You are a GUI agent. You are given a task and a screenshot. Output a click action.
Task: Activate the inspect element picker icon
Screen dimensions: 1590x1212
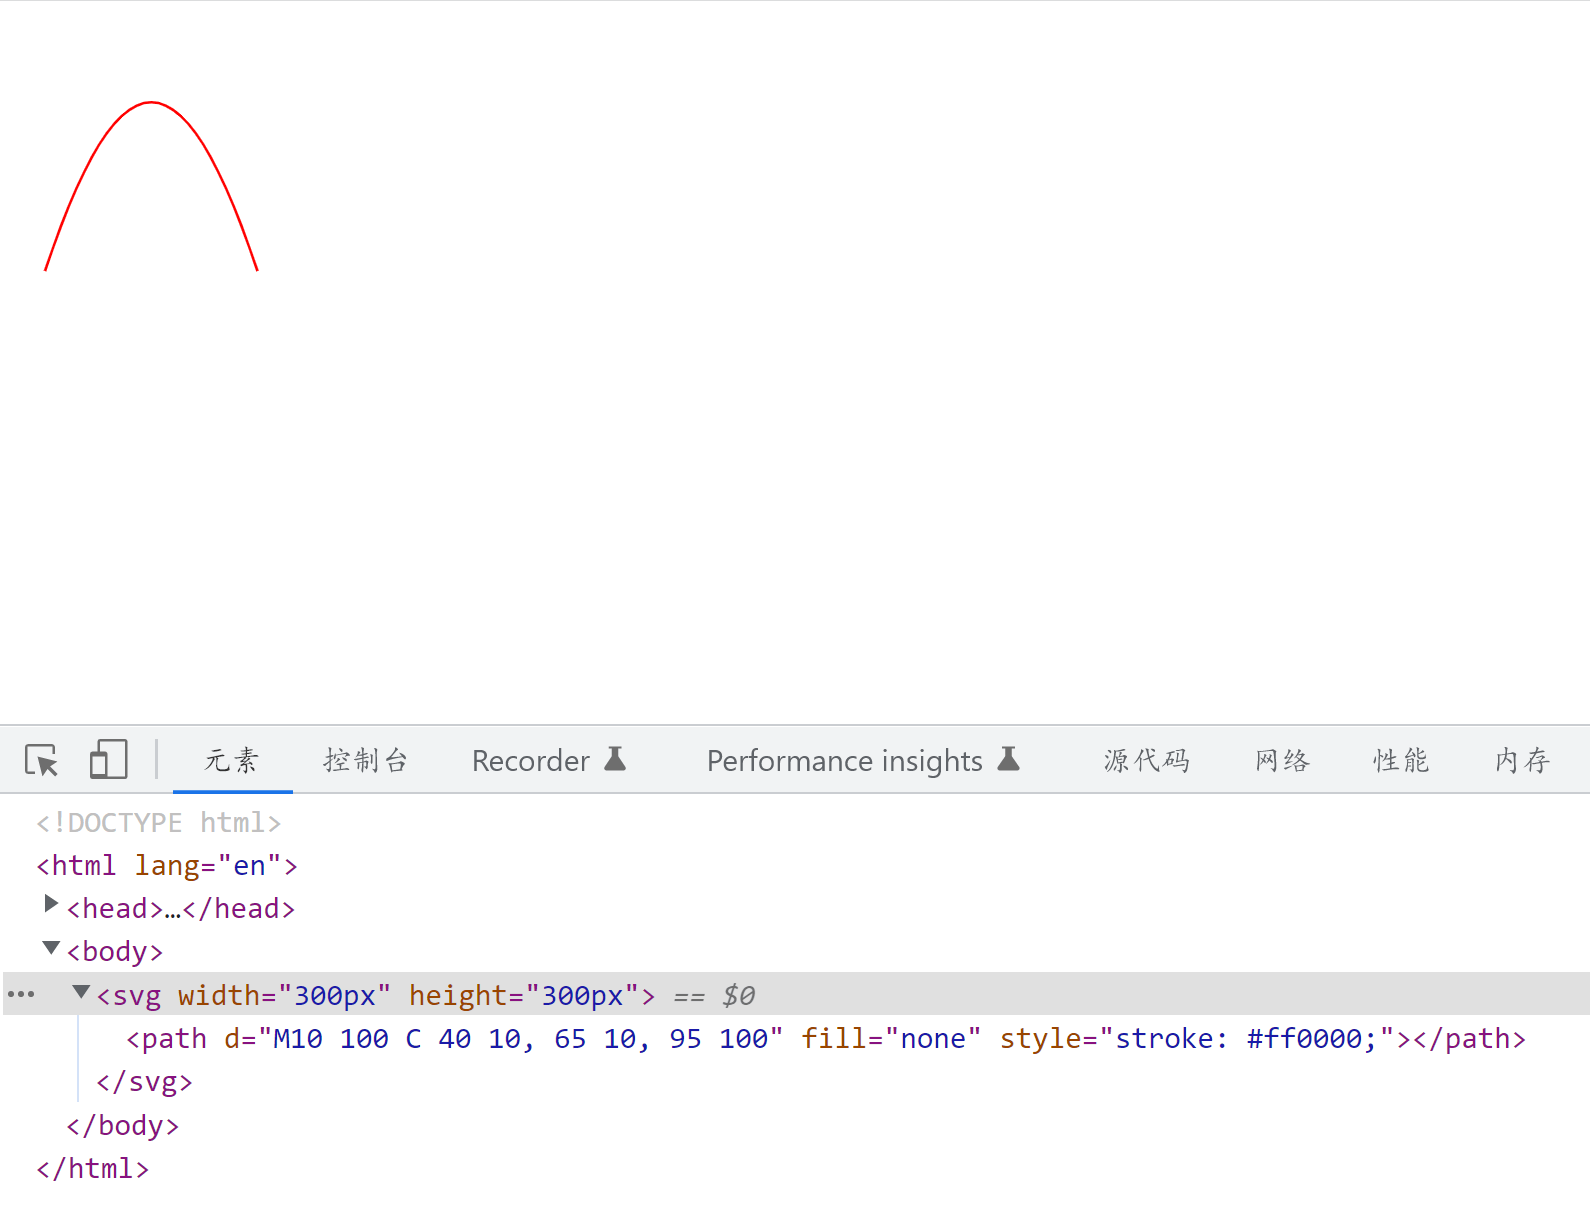tap(42, 760)
